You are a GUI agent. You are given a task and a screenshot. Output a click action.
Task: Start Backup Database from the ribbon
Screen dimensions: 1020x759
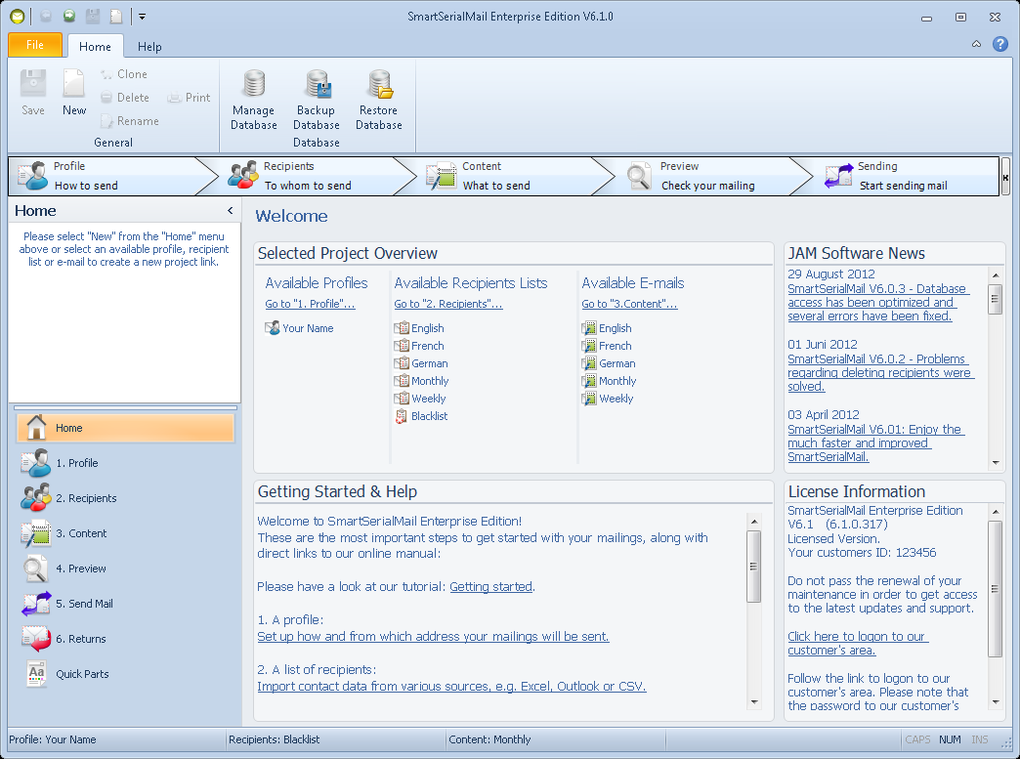pos(316,100)
